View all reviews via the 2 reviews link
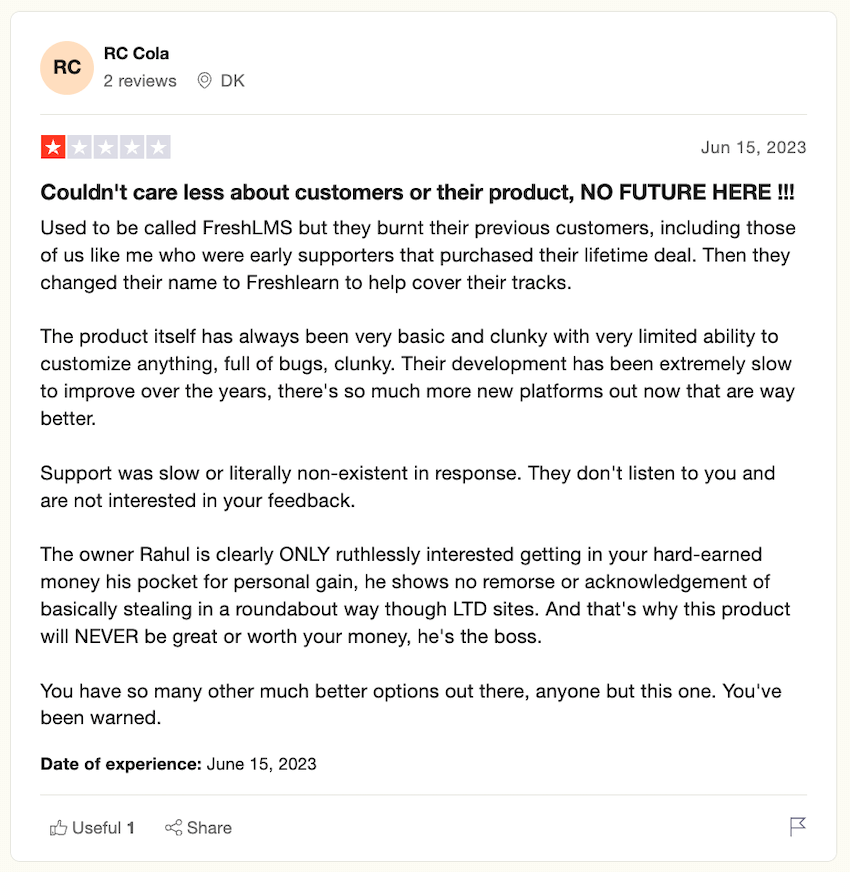 [x=139, y=81]
